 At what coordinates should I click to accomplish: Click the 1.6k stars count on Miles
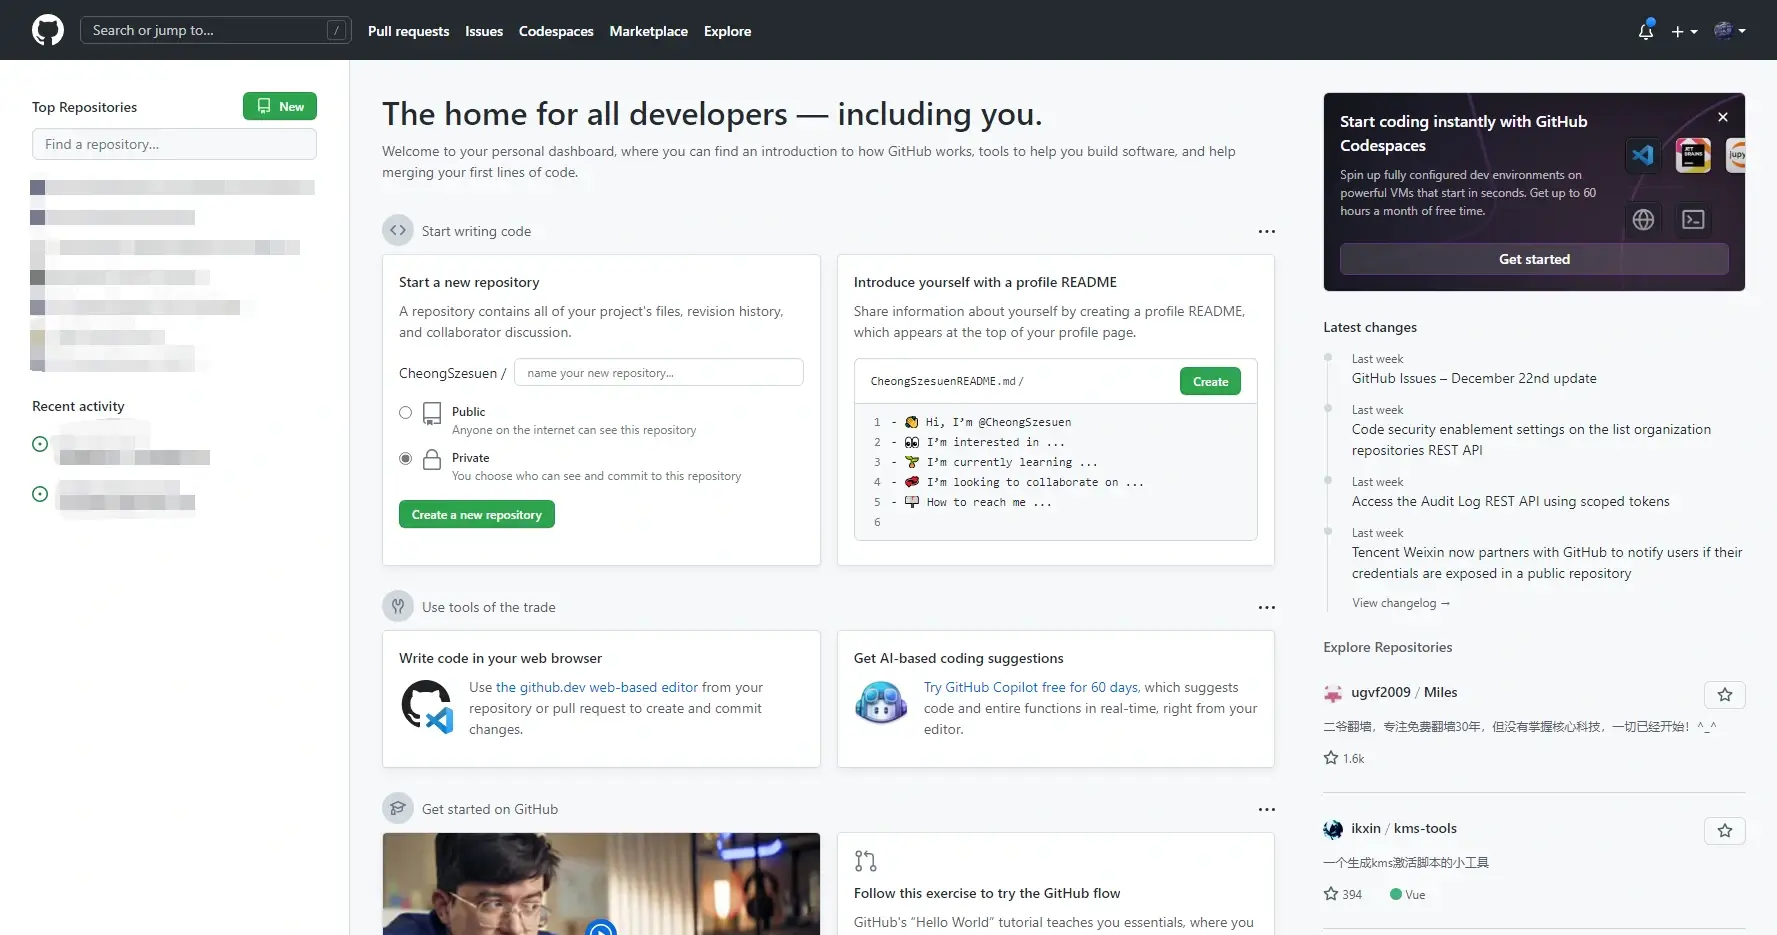[1344, 758]
